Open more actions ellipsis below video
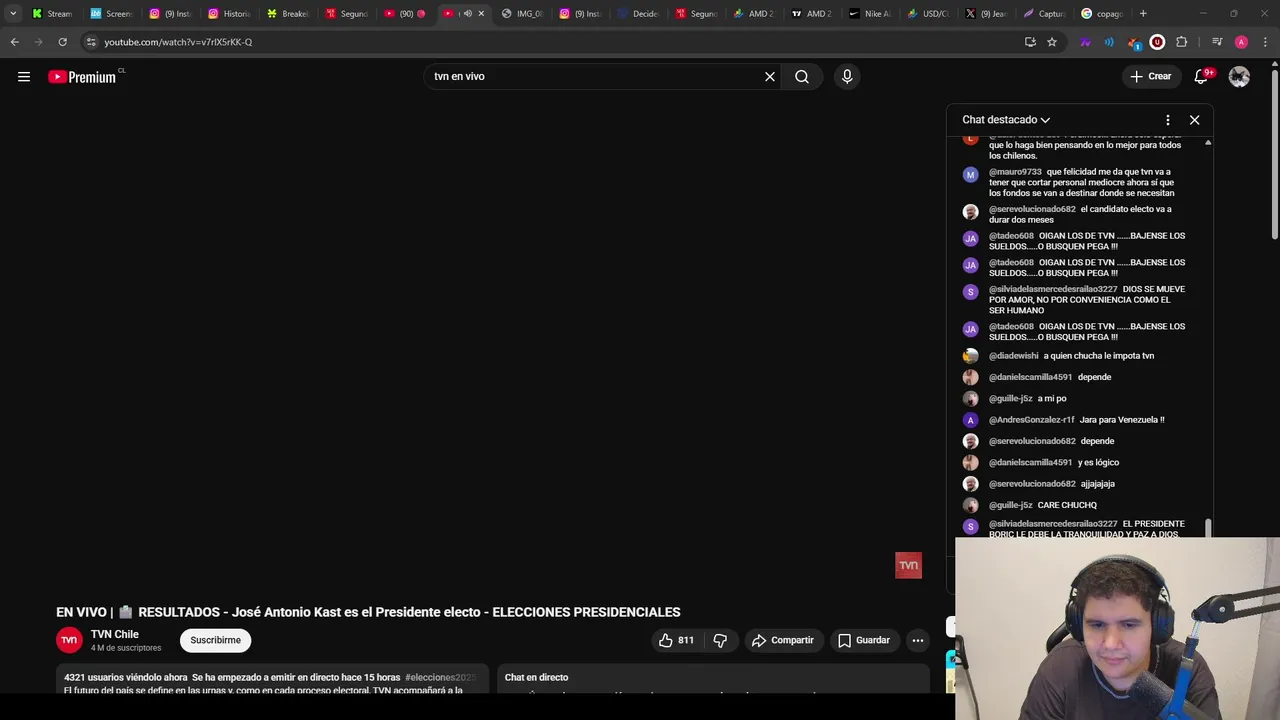This screenshot has height=720, width=1280. 917,640
